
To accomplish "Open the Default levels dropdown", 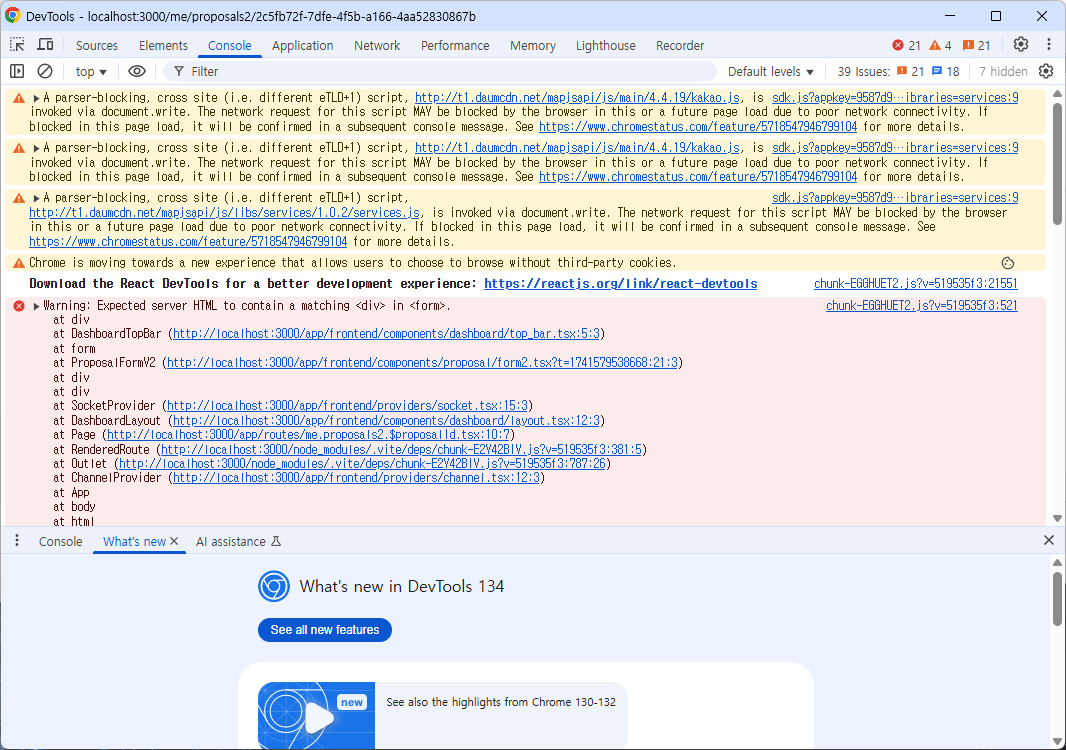I will [770, 71].
